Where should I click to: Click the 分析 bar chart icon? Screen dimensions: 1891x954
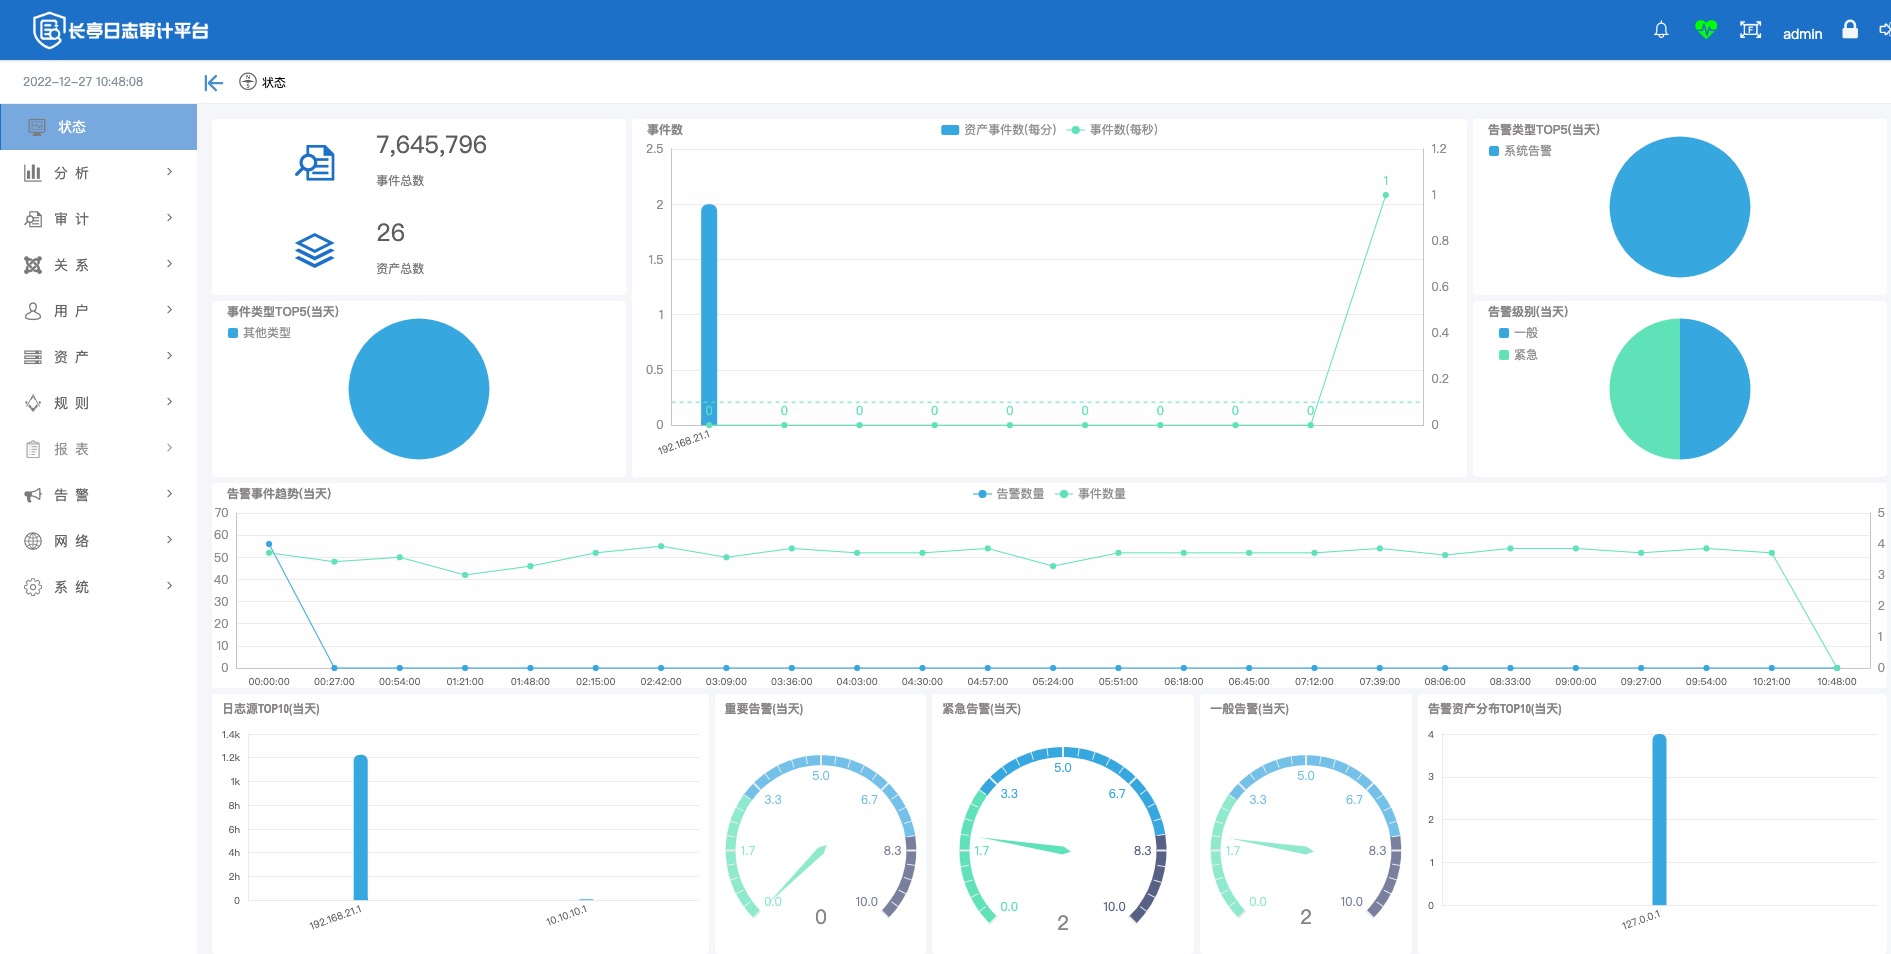[33, 173]
